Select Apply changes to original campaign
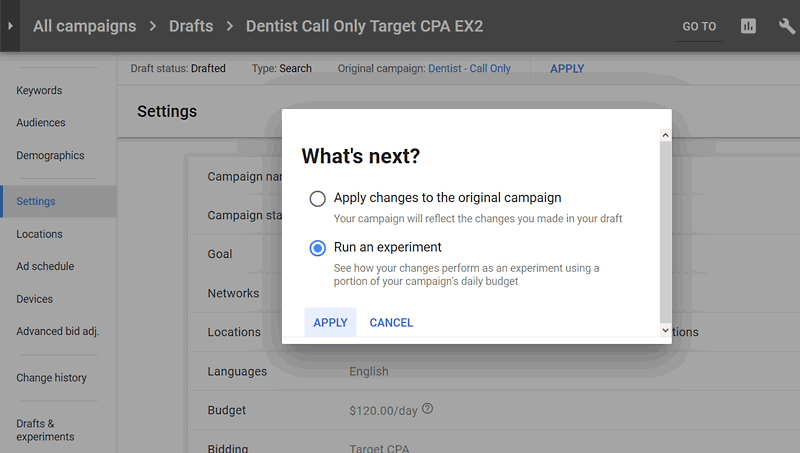 tap(318, 198)
